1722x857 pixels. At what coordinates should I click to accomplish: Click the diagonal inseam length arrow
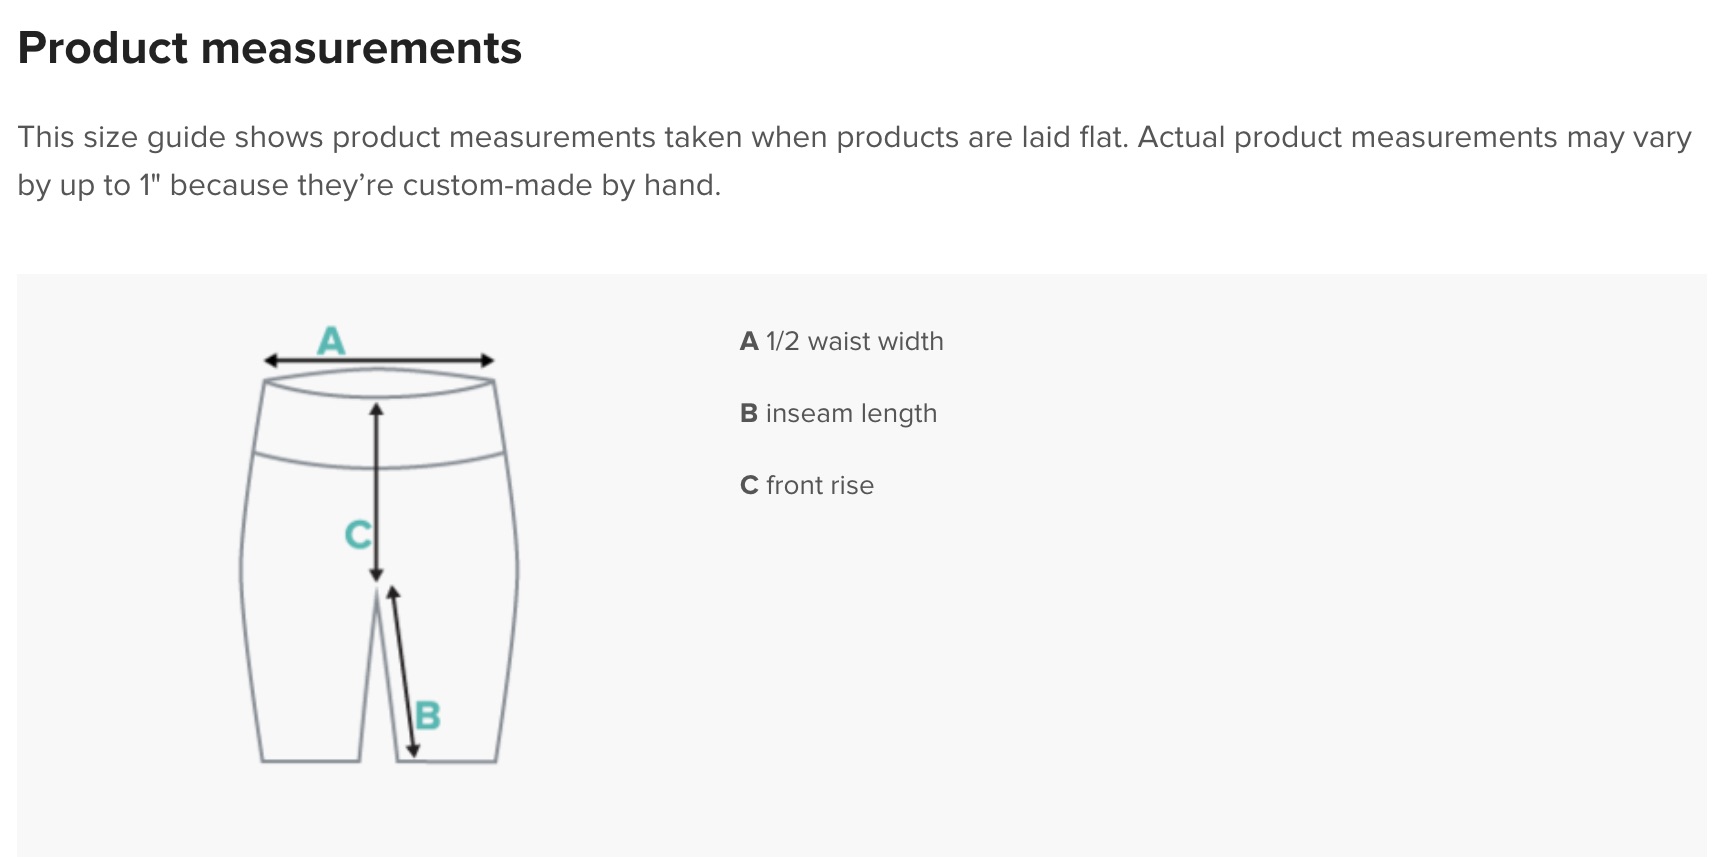tap(403, 671)
